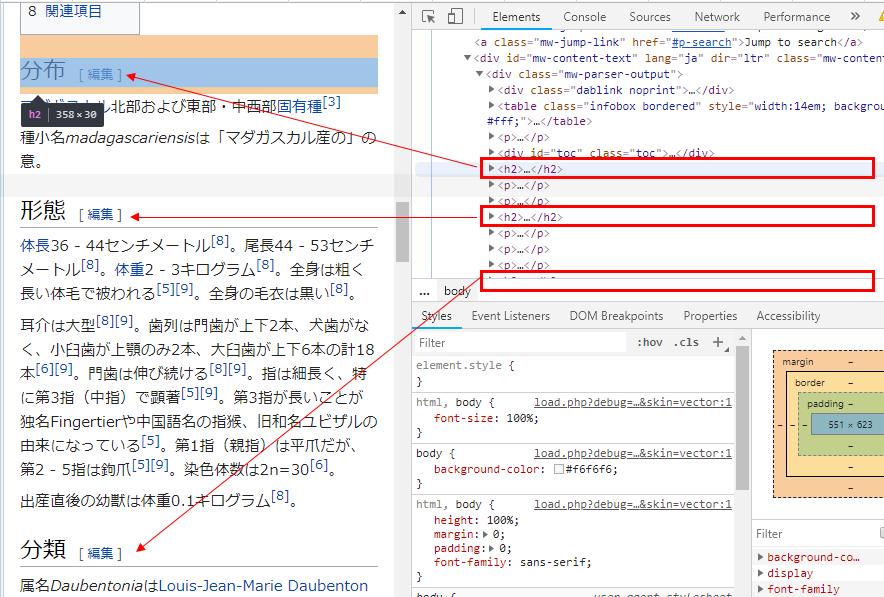Switch to the Console tab
The width and height of the screenshot is (884, 597).
(585, 17)
